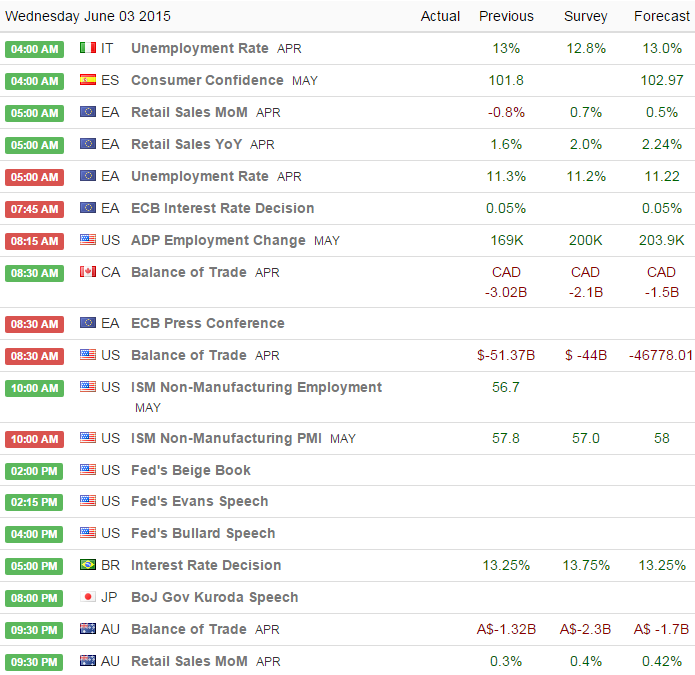This screenshot has height=675, width=695.
Task: Click the US flag for ADP Employment Change
Action: pyautogui.click(x=87, y=240)
